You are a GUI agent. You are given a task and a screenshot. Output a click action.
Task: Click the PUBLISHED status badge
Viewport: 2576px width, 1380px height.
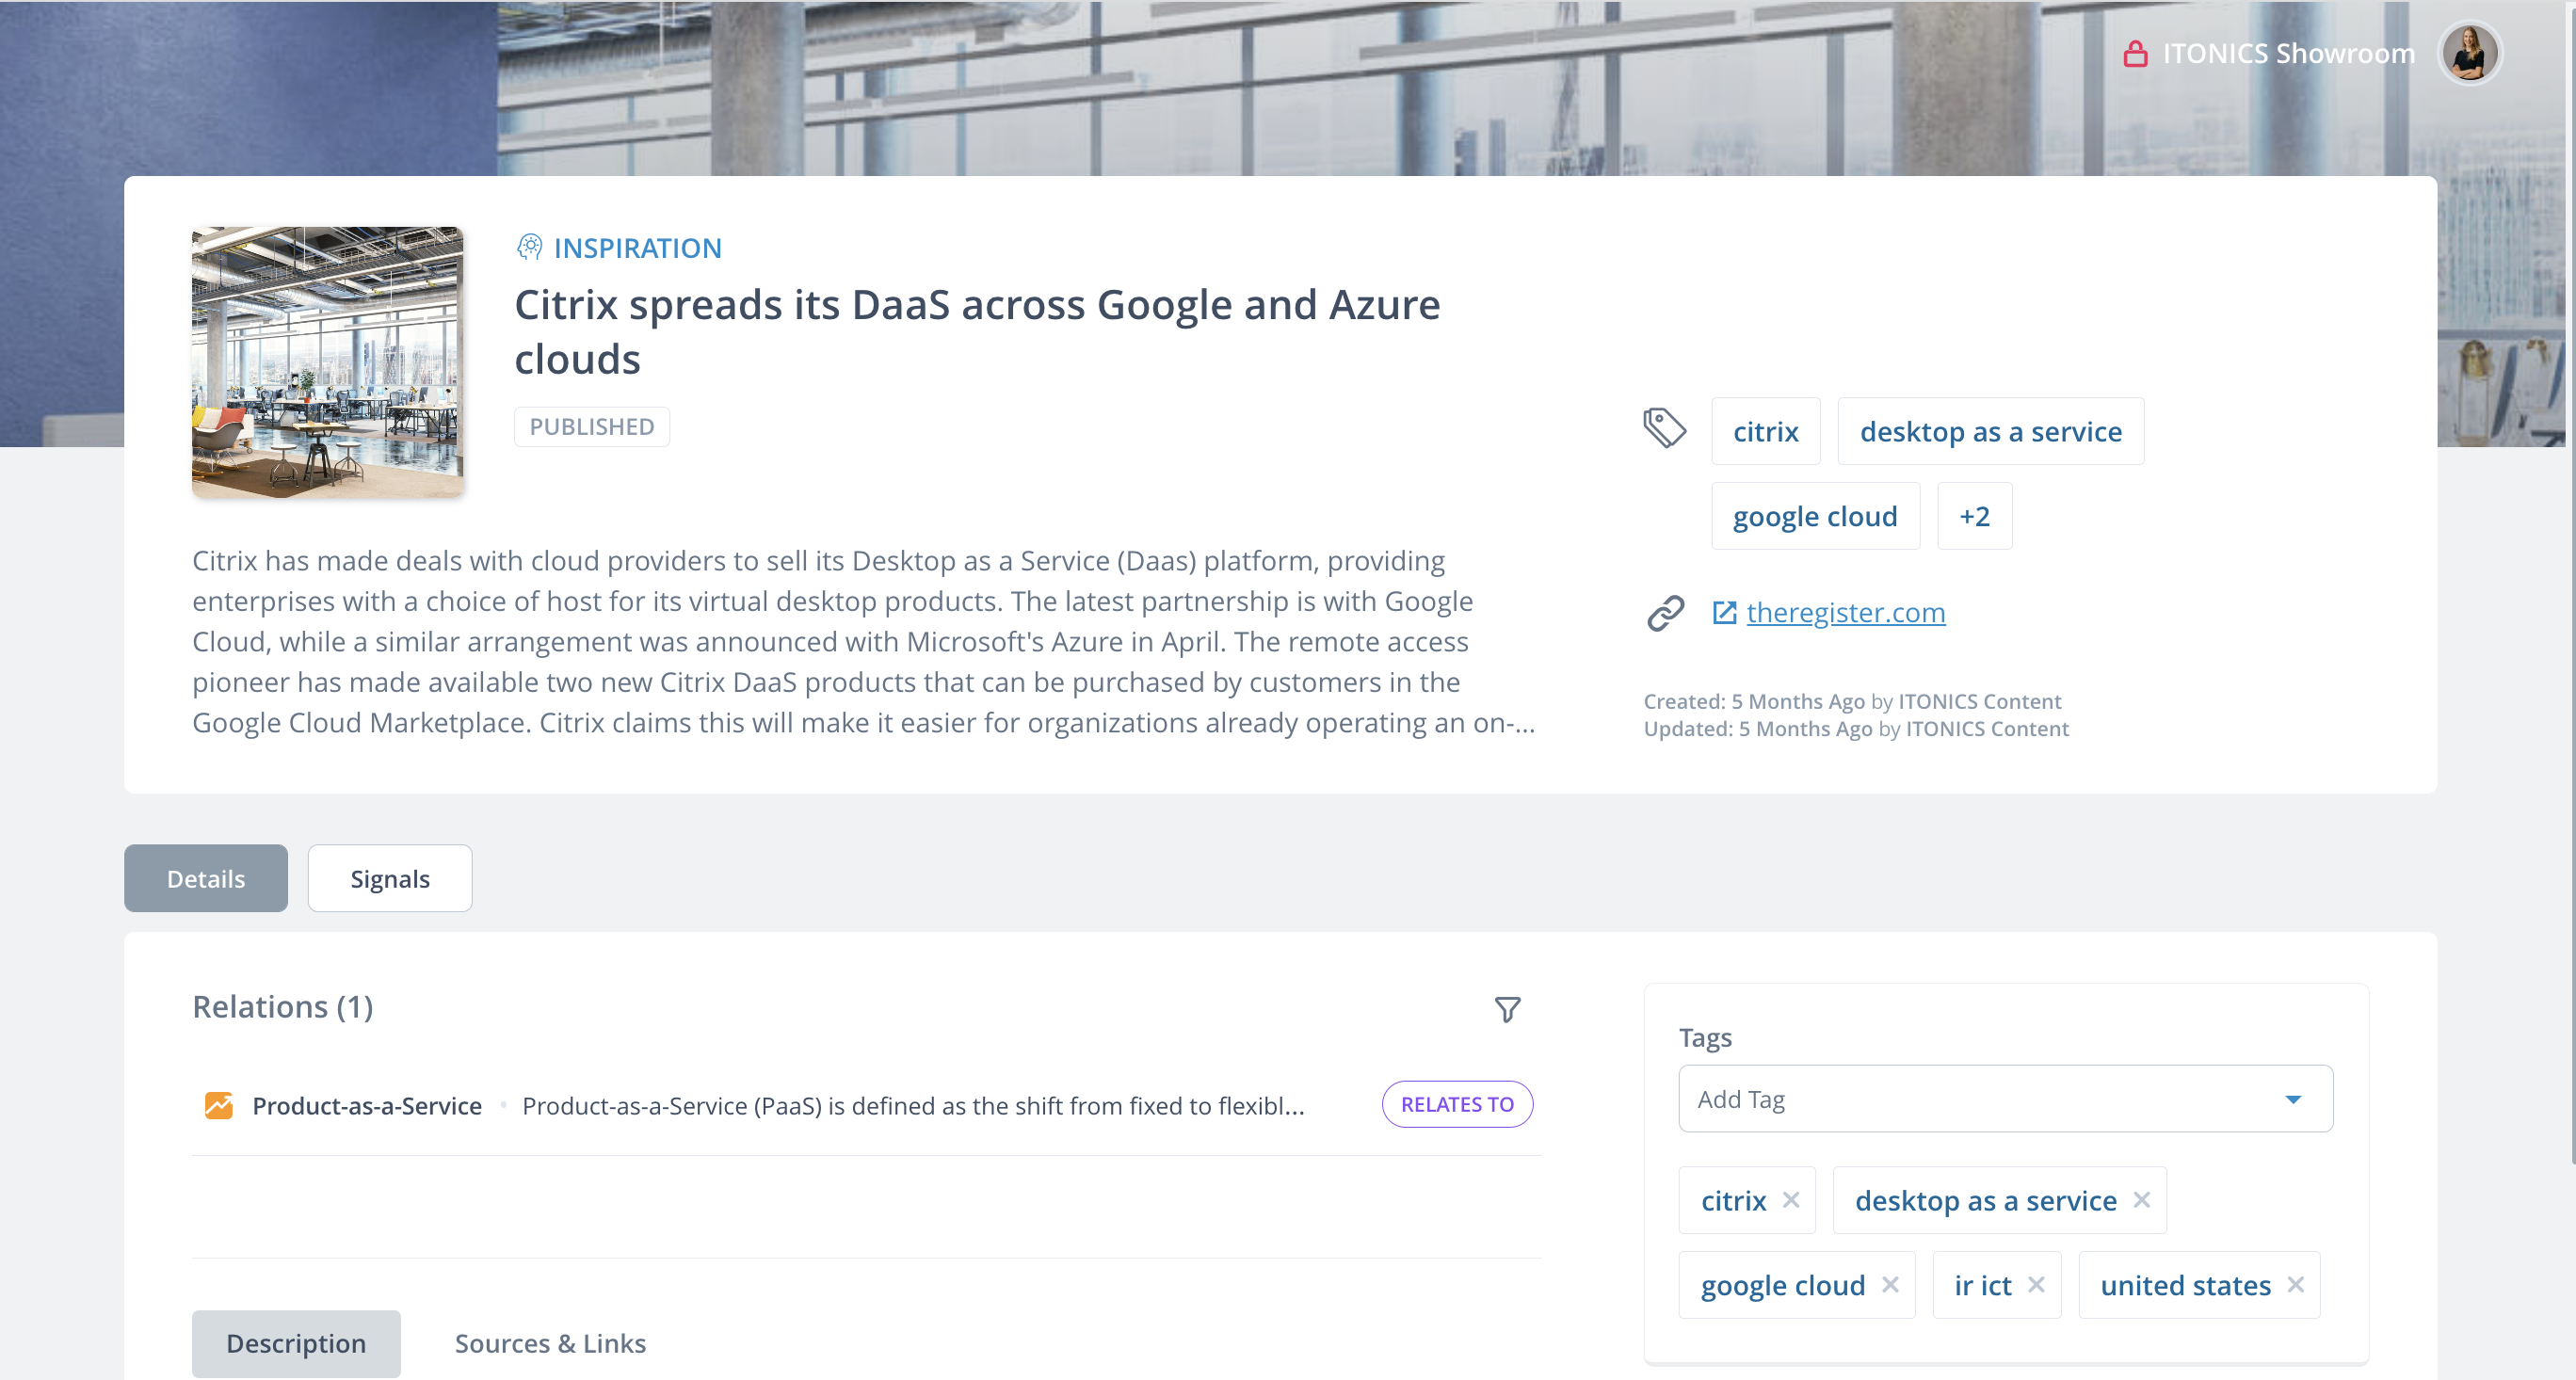coord(592,427)
